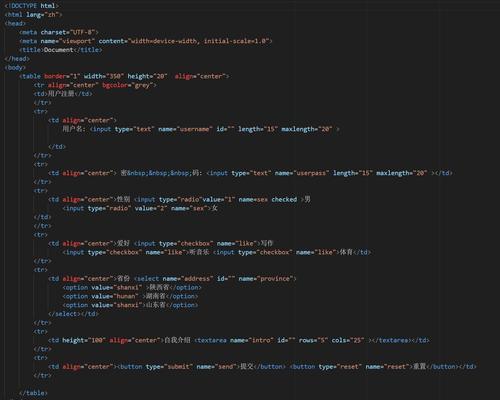Click the bgcolor grey attribute
This screenshot has width=500, height=400.
128,85
